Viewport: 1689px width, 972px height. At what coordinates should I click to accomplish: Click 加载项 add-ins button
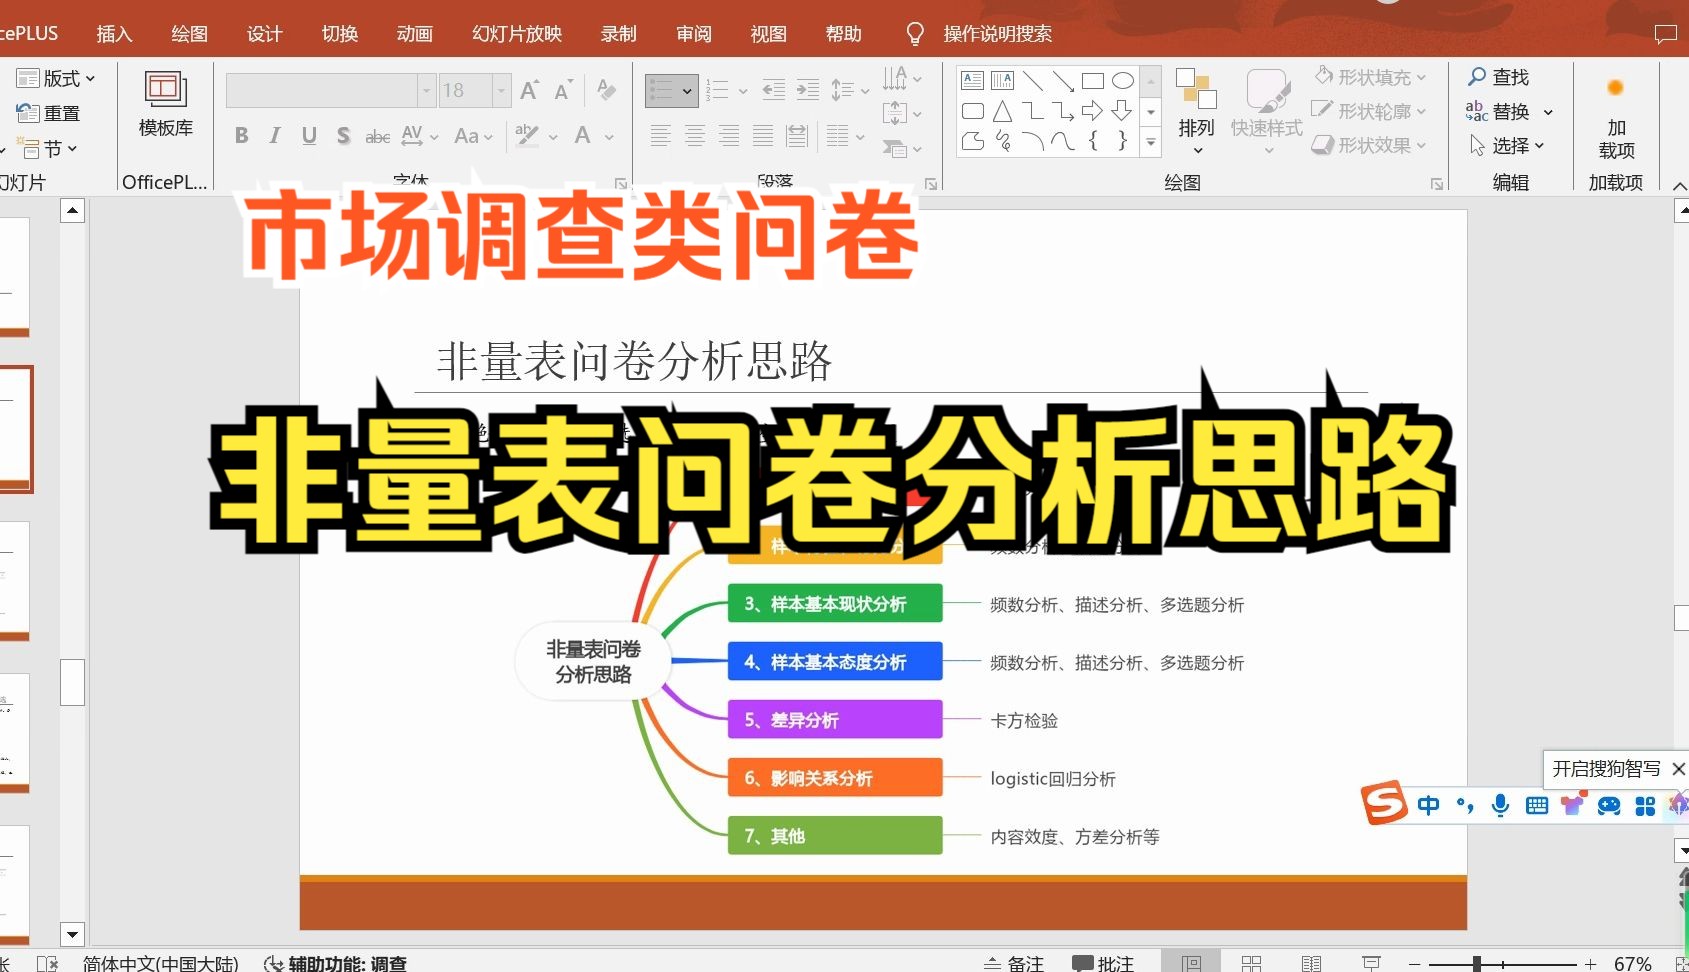pyautogui.click(x=1616, y=120)
